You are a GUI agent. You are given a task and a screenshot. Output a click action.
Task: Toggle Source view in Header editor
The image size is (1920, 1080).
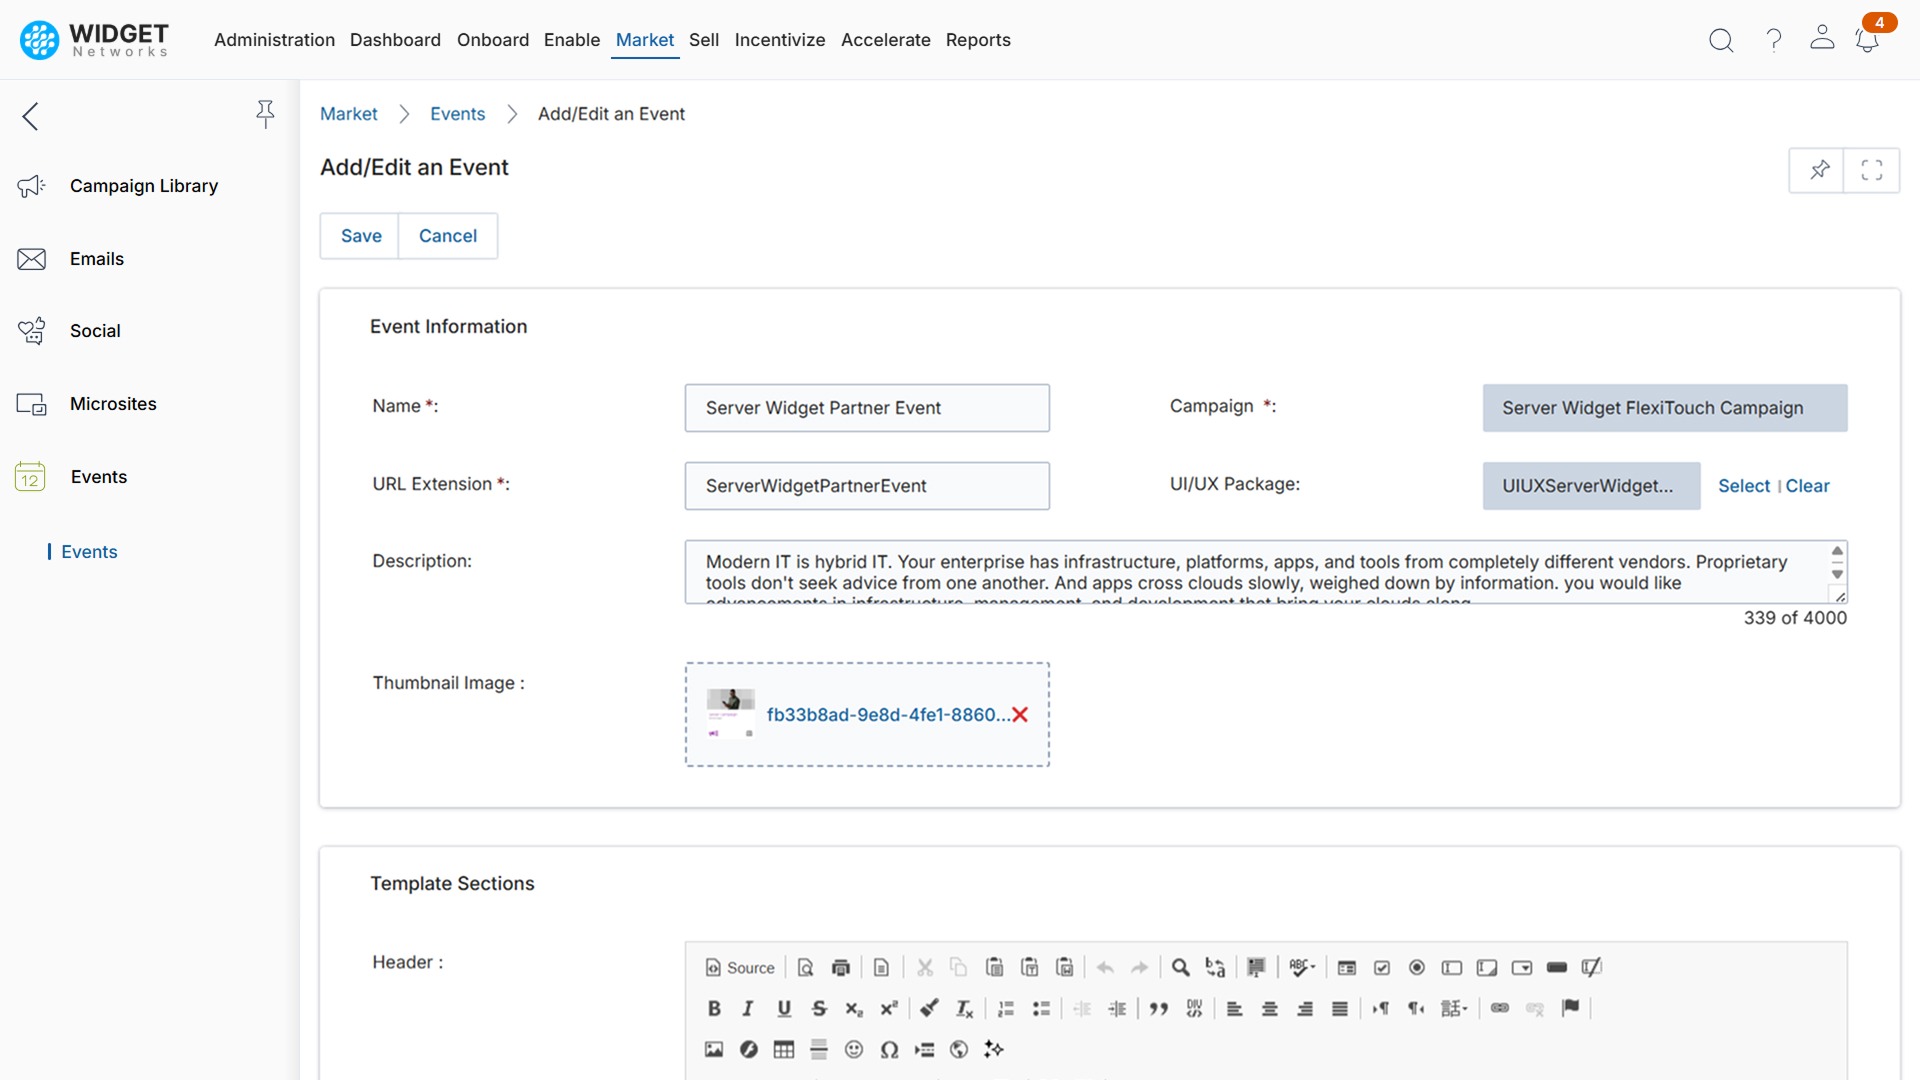point(741,967)
